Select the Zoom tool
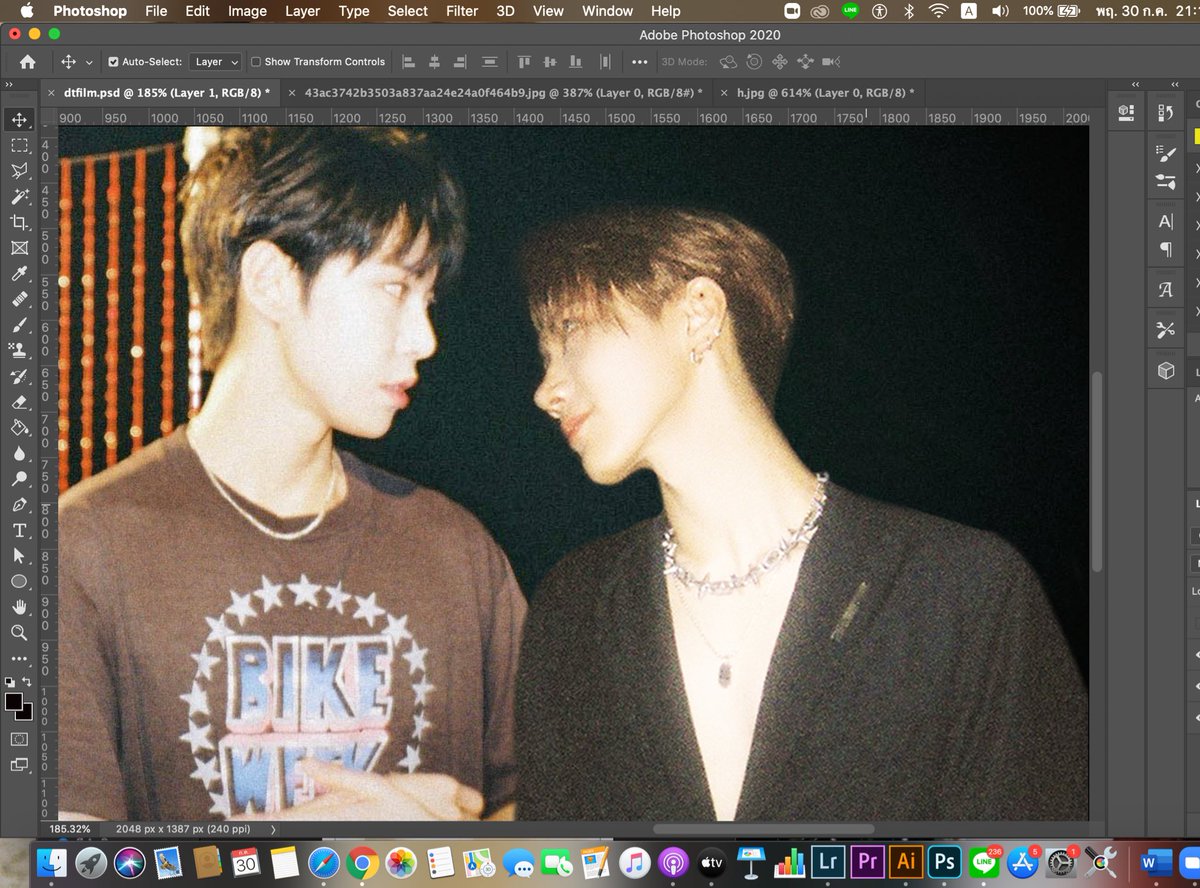1200x888 pixels. pyautogui.click(x=19, y=633)
